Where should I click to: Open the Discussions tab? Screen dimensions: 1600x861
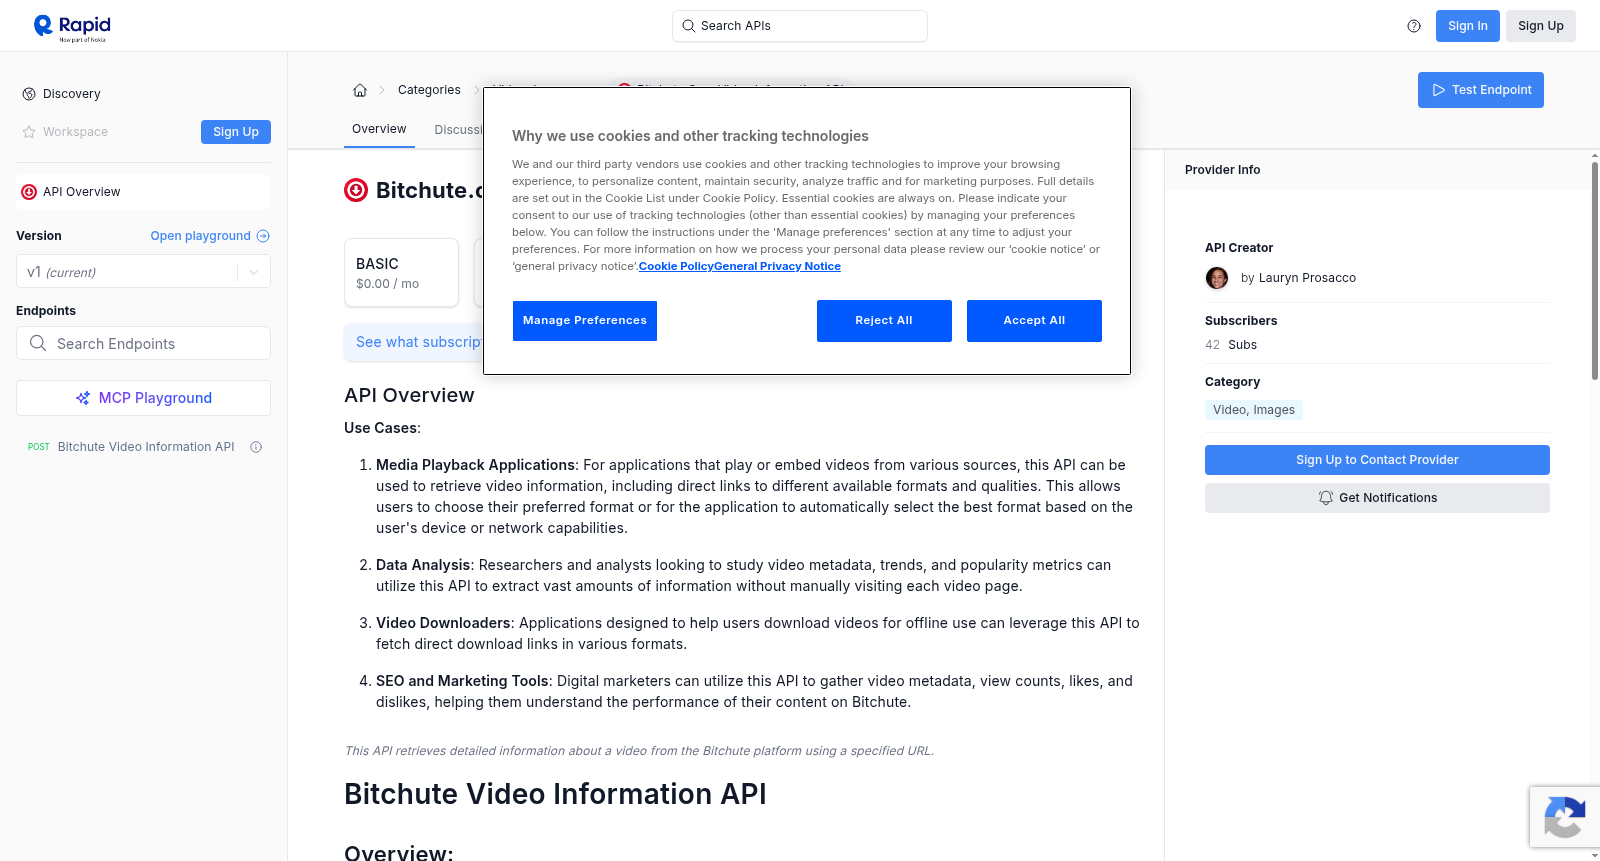[x=458, y=130]
